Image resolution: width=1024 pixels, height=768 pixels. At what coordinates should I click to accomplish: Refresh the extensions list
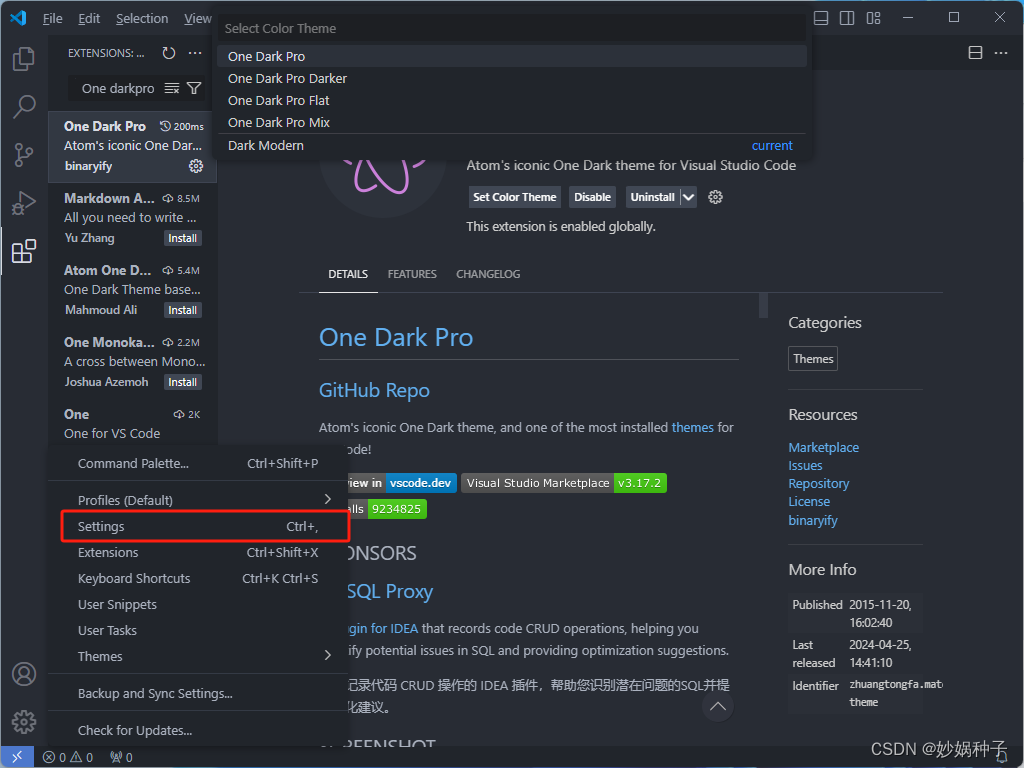tap(168, 54)
